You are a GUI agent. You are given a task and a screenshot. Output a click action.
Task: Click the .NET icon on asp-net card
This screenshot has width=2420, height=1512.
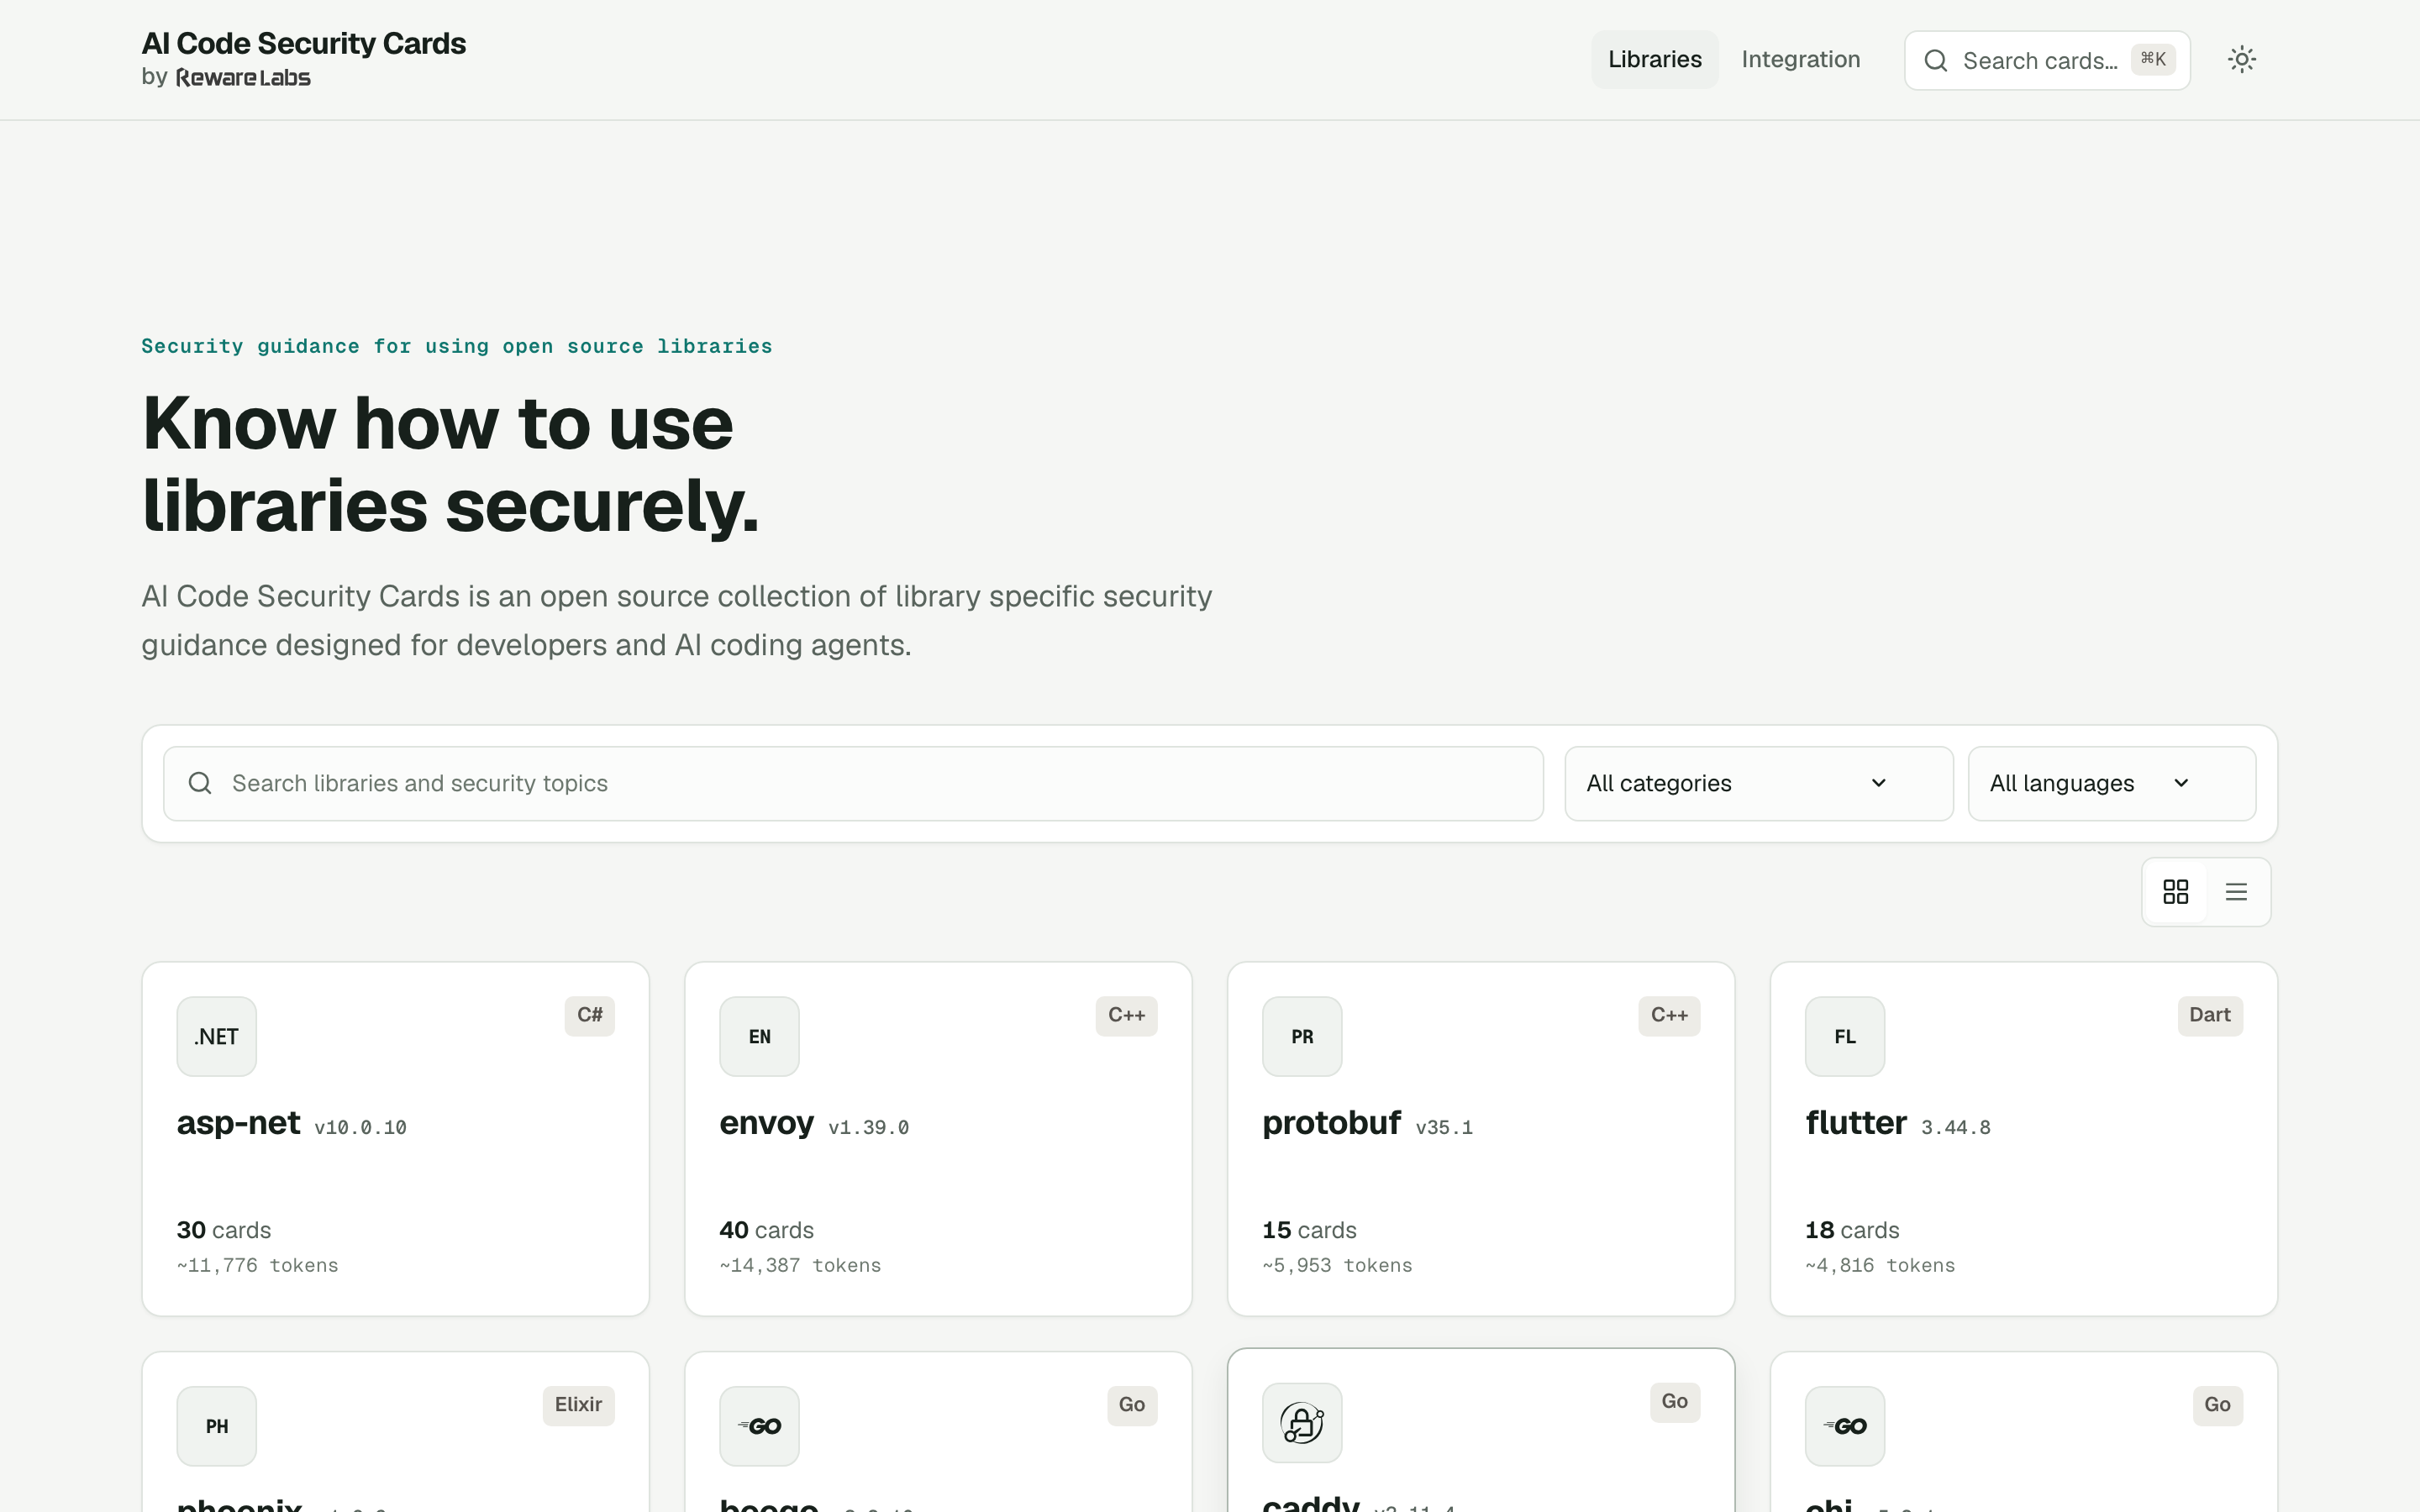(x=216, y=1036)
